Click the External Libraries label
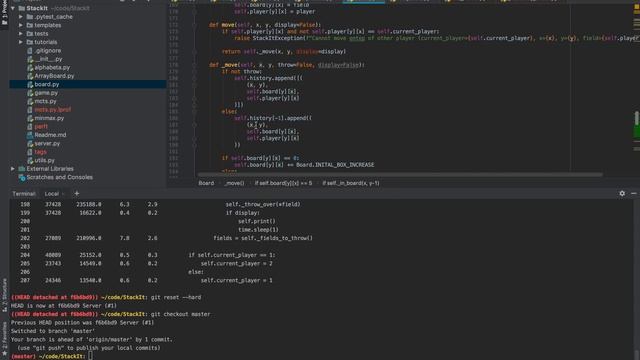The image size is (640, 360). pyautogui.click(x=50, y=169)
